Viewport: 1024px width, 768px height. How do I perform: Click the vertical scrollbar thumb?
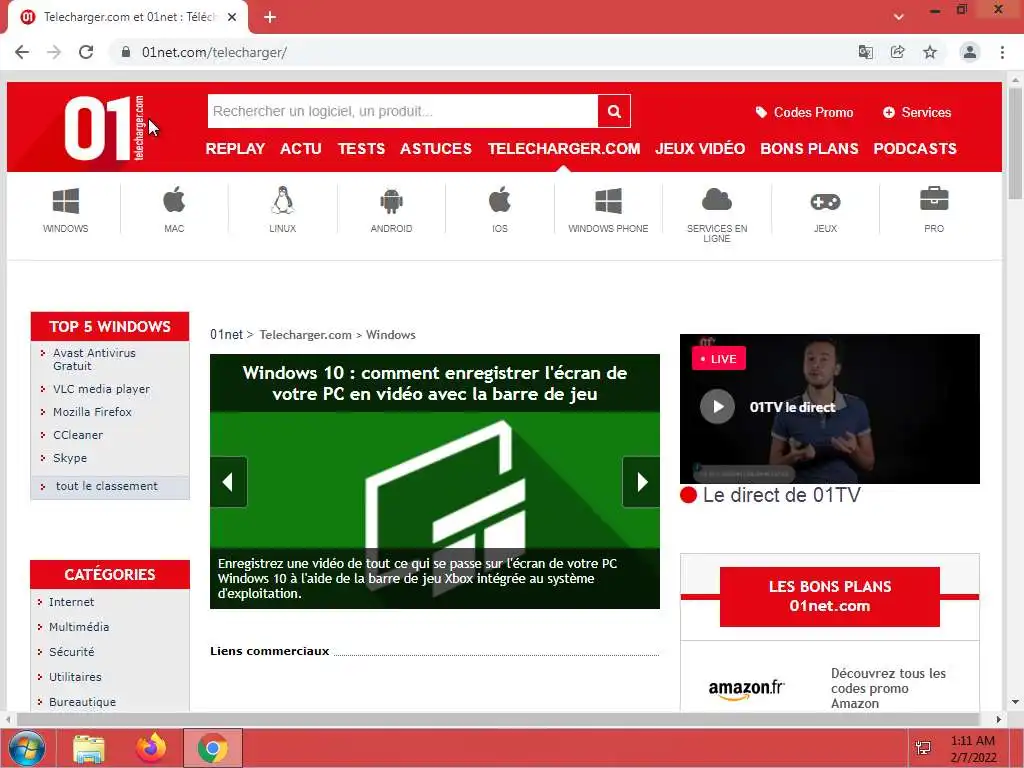point(1015,142)
